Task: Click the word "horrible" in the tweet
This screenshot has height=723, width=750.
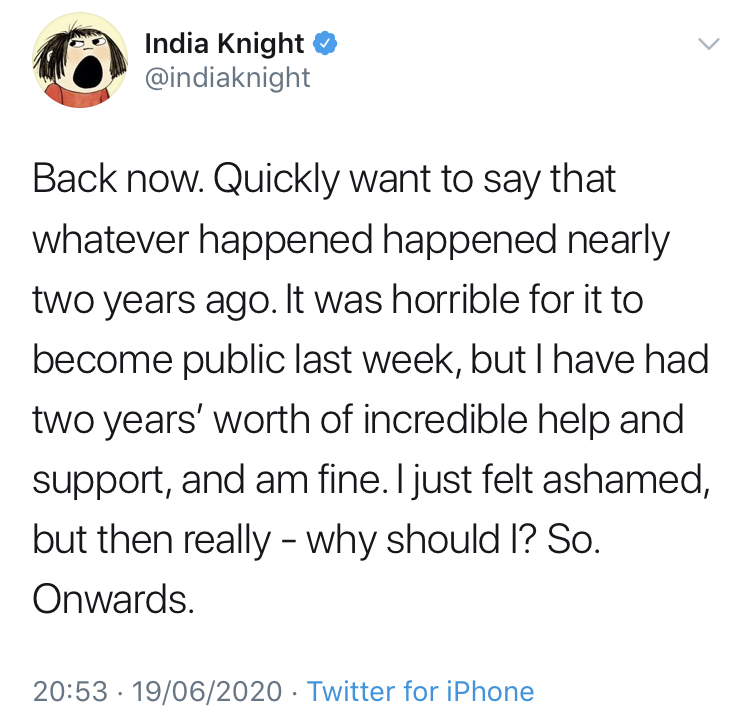Action: [x=455, y=300]
